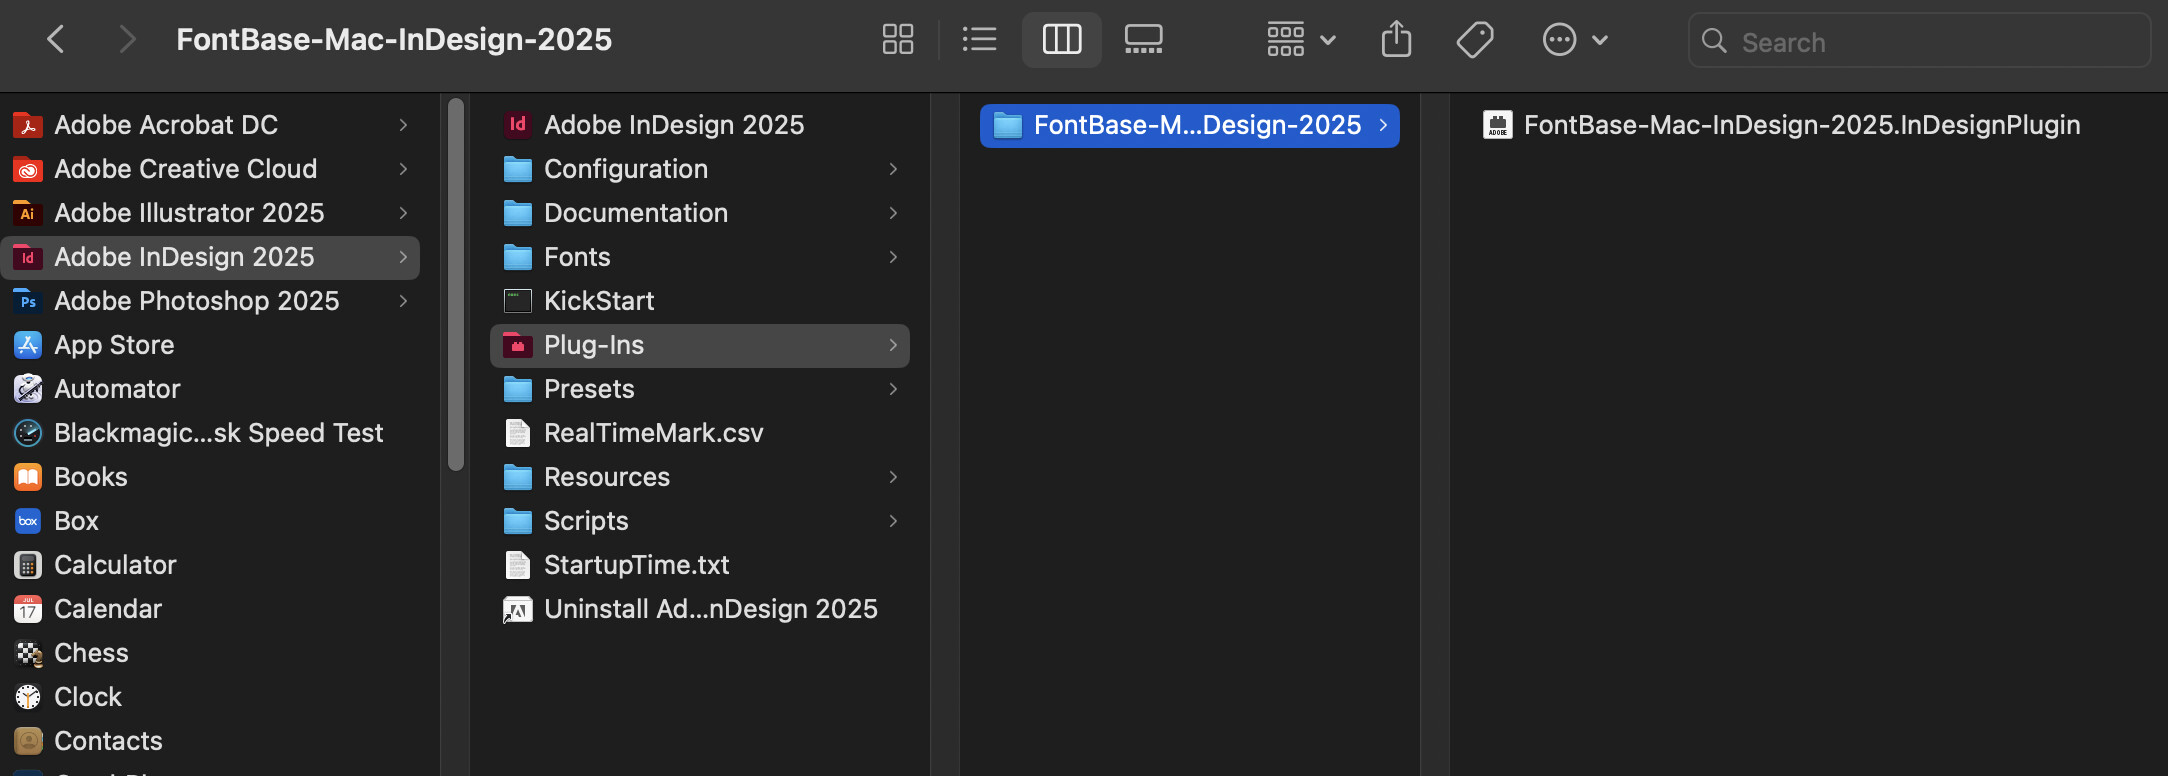
Task: Click the Plug-Ins folder icon
Action: [x=518, y=345]
